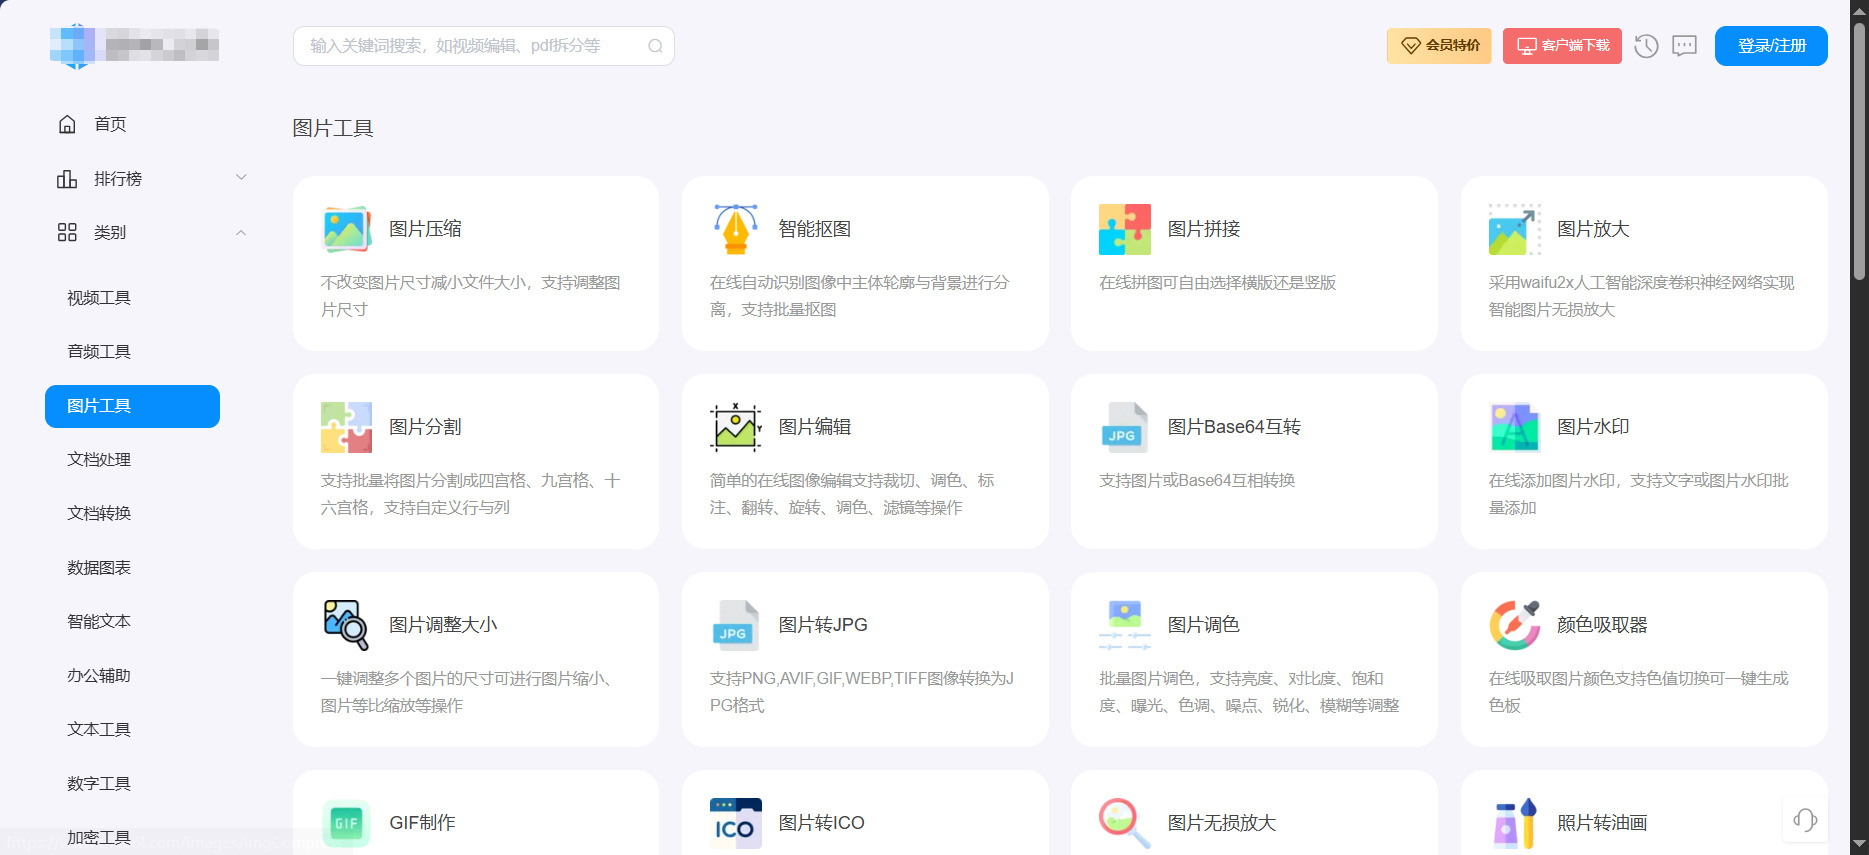Open the GIF制作 tool title

(422, 823)
